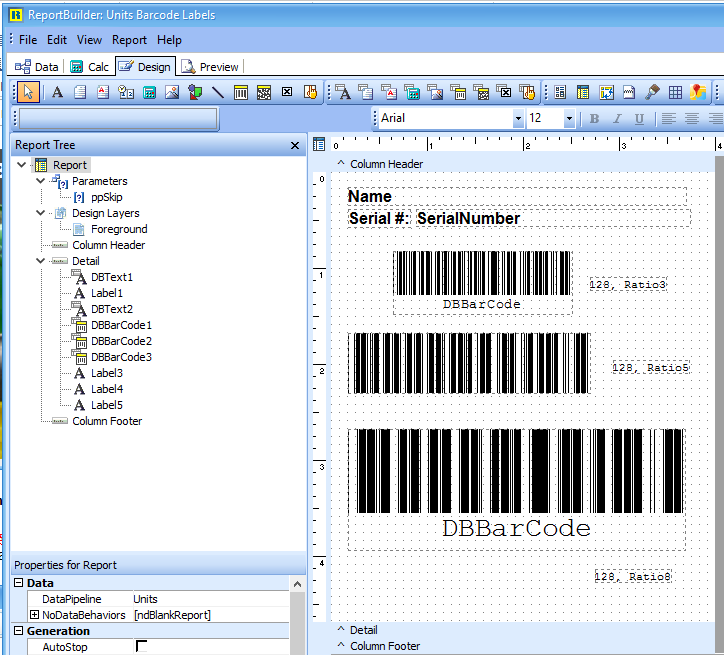Click the edit box in the toolbar
The image size is (724, 655).
[118, 119]
